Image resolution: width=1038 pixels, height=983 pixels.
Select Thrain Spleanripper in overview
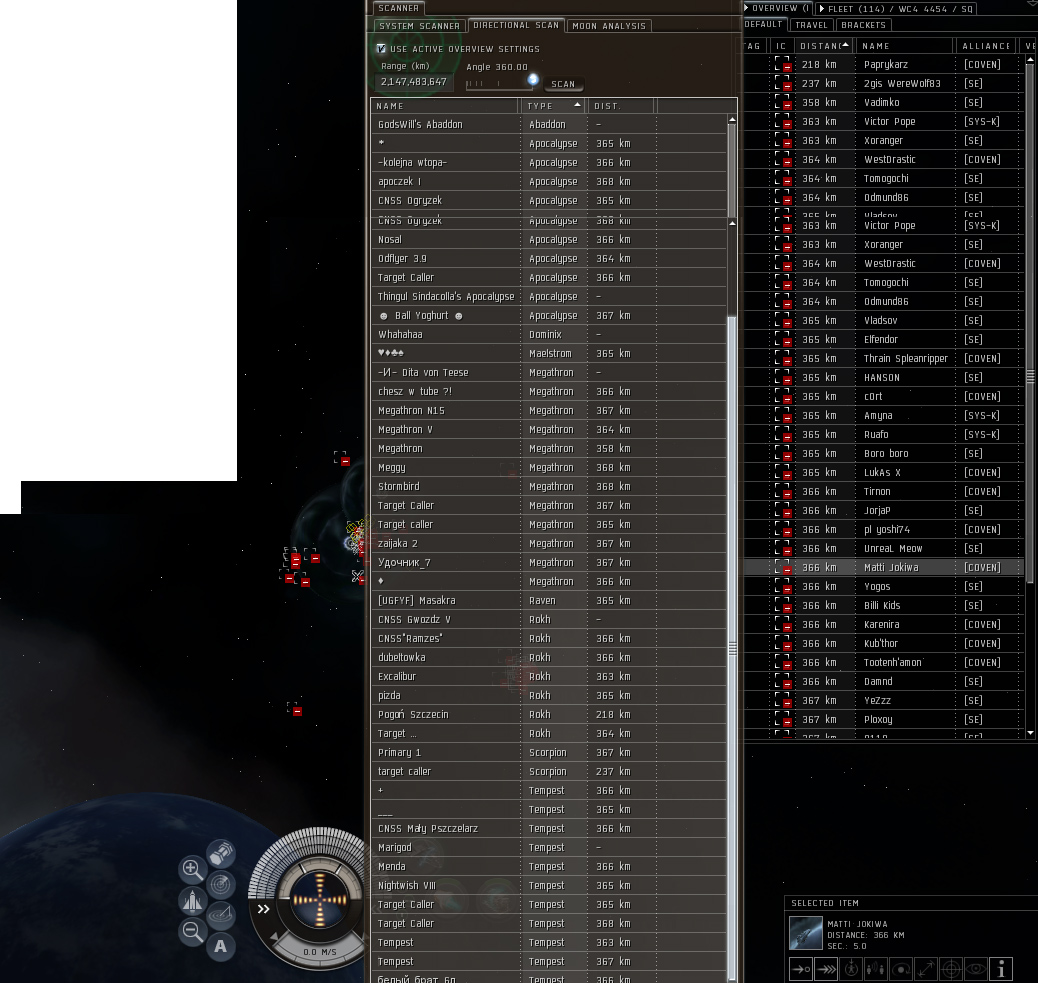click(884, 358)
